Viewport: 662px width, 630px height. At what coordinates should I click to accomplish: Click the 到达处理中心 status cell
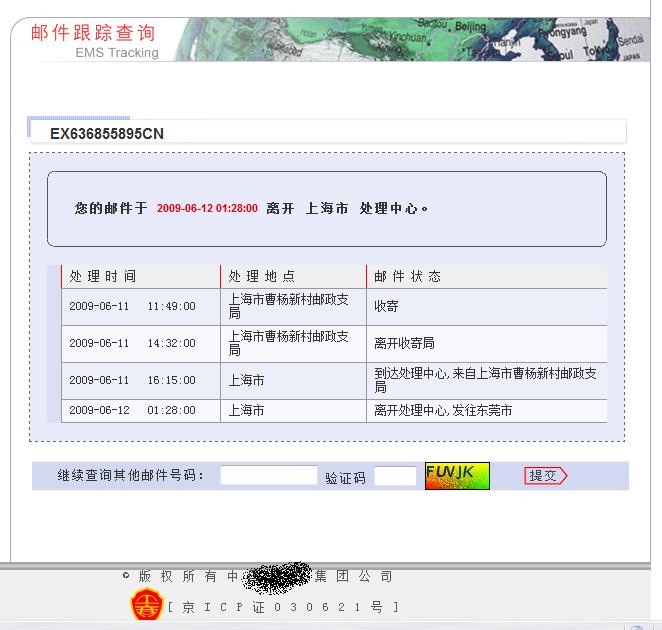tap(487, 380)
